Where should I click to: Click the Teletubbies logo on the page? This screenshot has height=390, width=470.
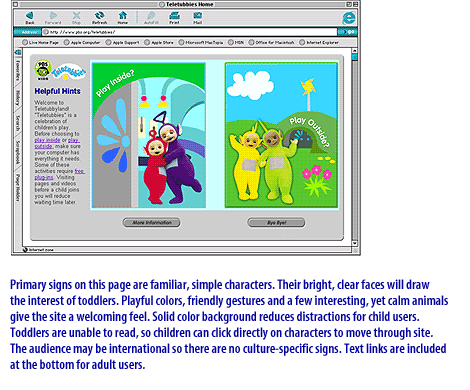69,71
